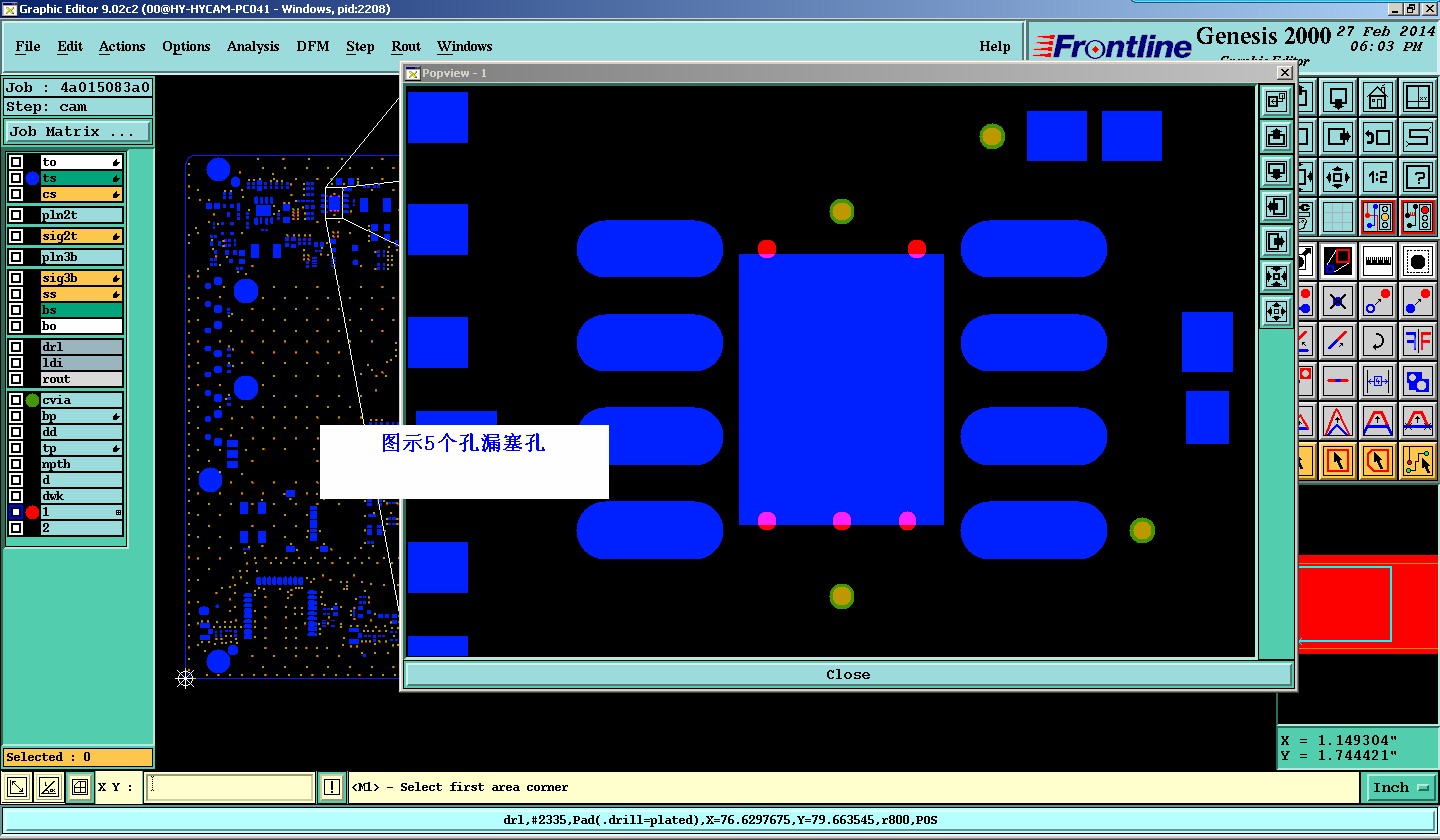Toggle the checkbox for layer 2
This screenshot has width=1440, height=840.
tap(16, 528)
